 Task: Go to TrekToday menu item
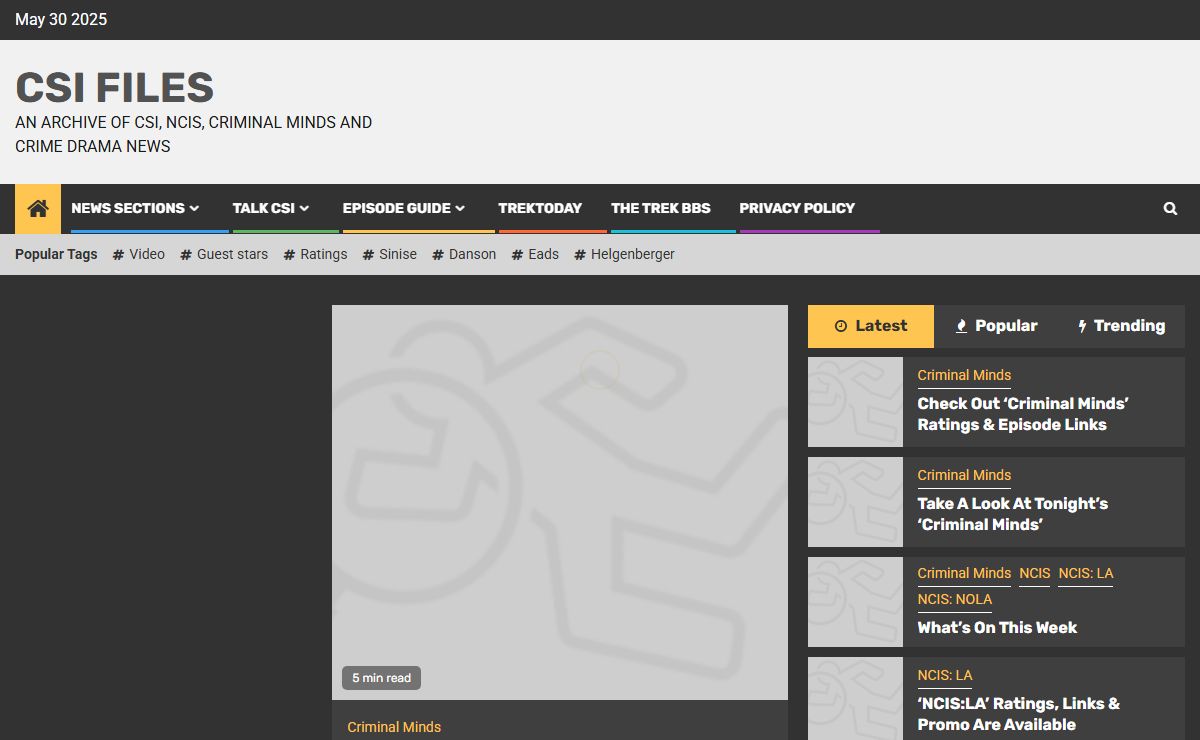pos(540,208)
